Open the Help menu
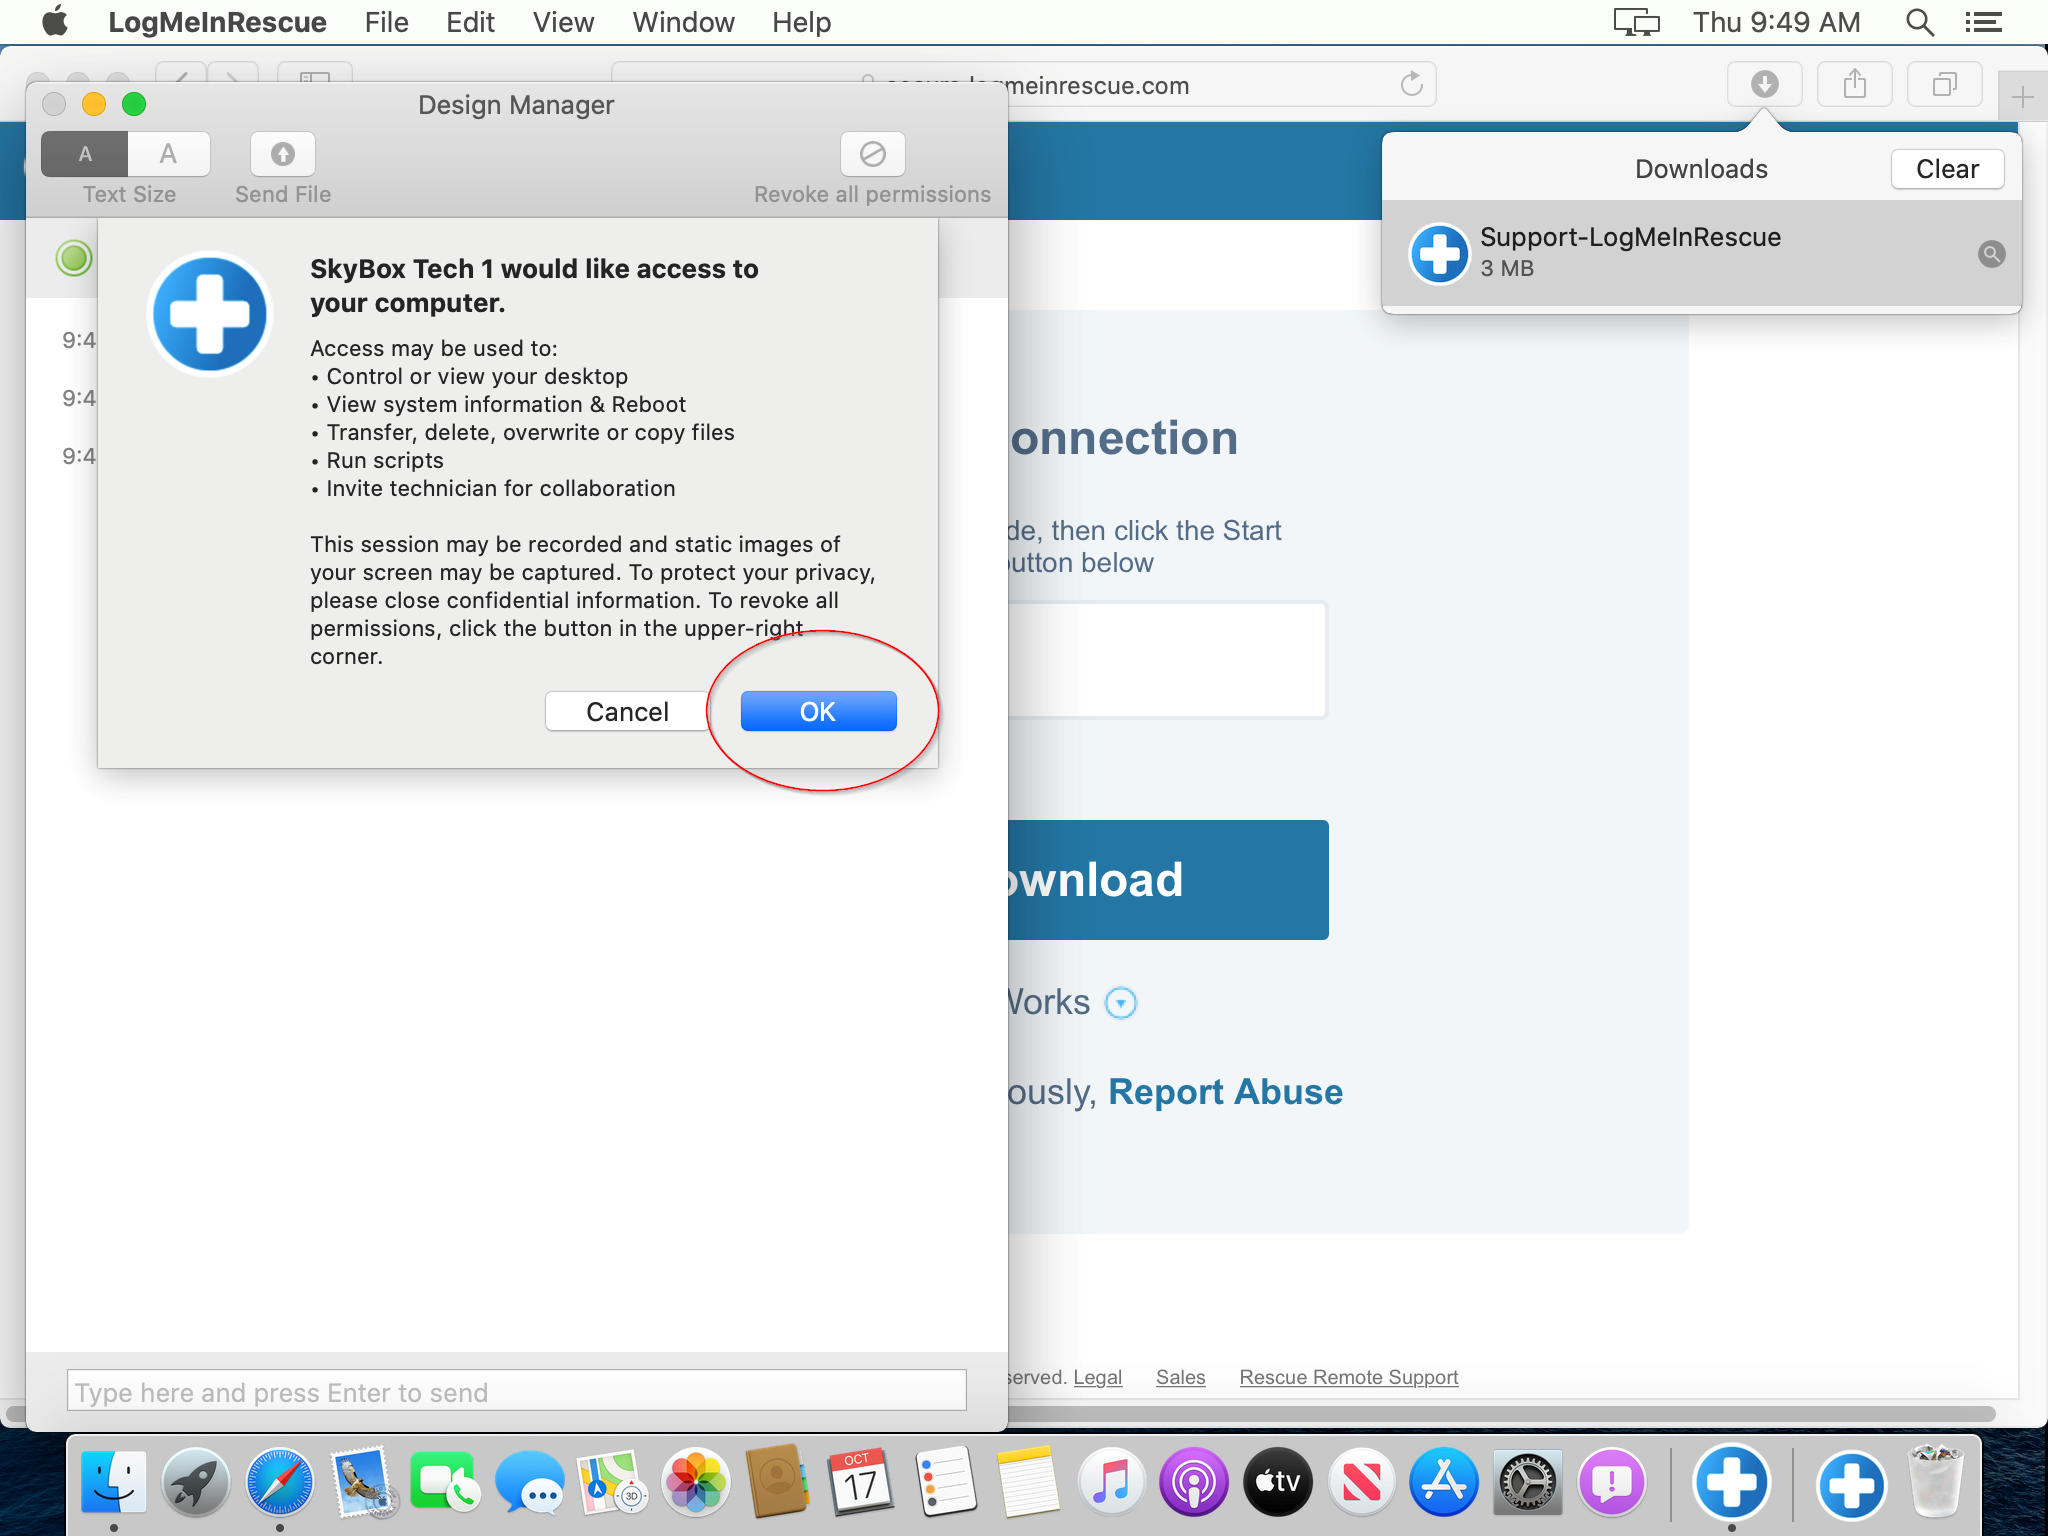The width and height of the screenshot is (2048, 1536). 801,22
